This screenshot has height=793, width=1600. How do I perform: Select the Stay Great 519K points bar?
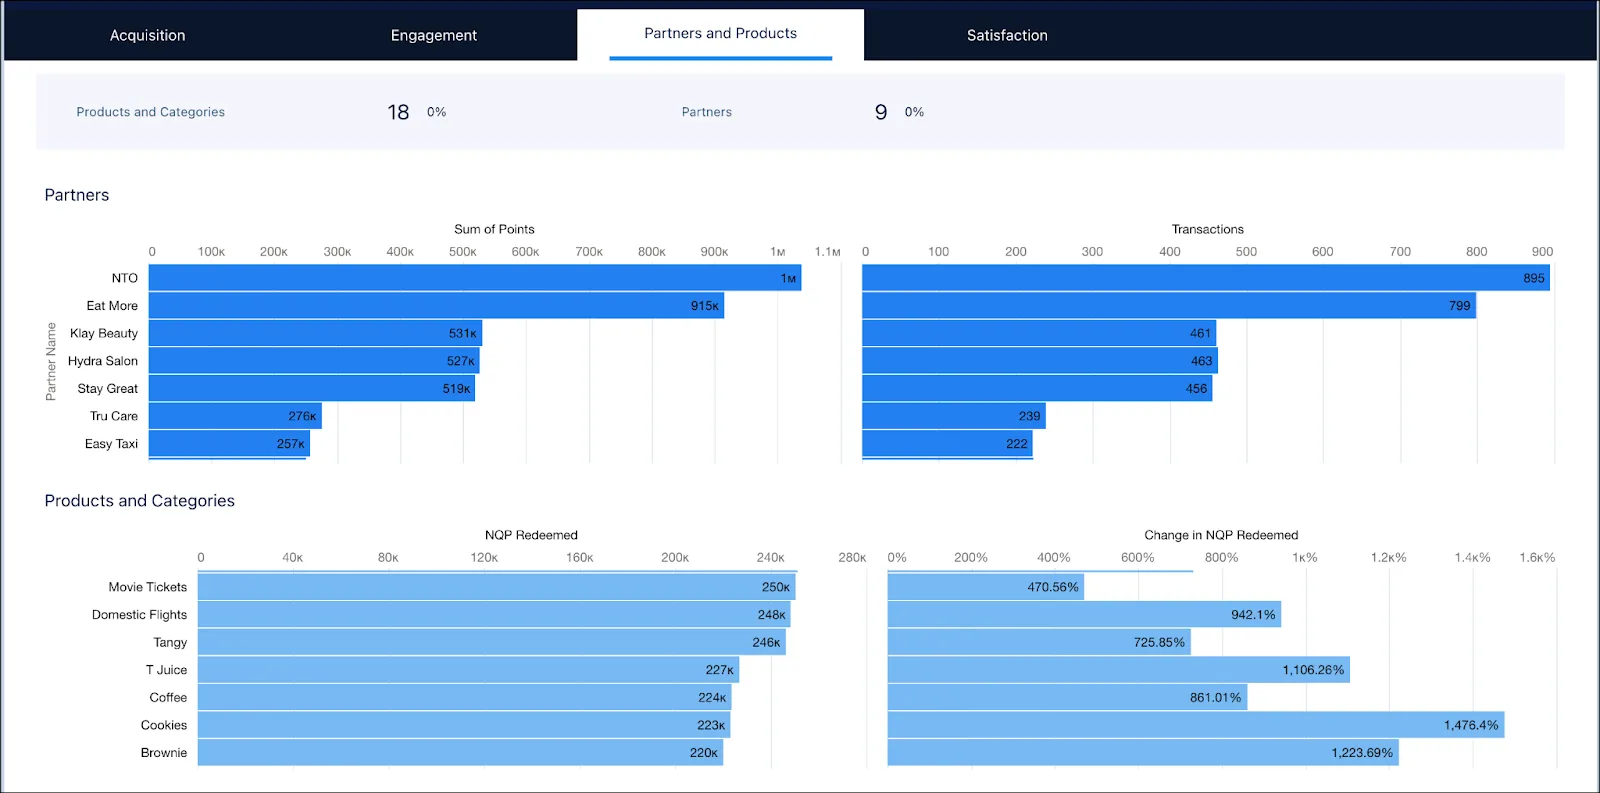[312, 389]
